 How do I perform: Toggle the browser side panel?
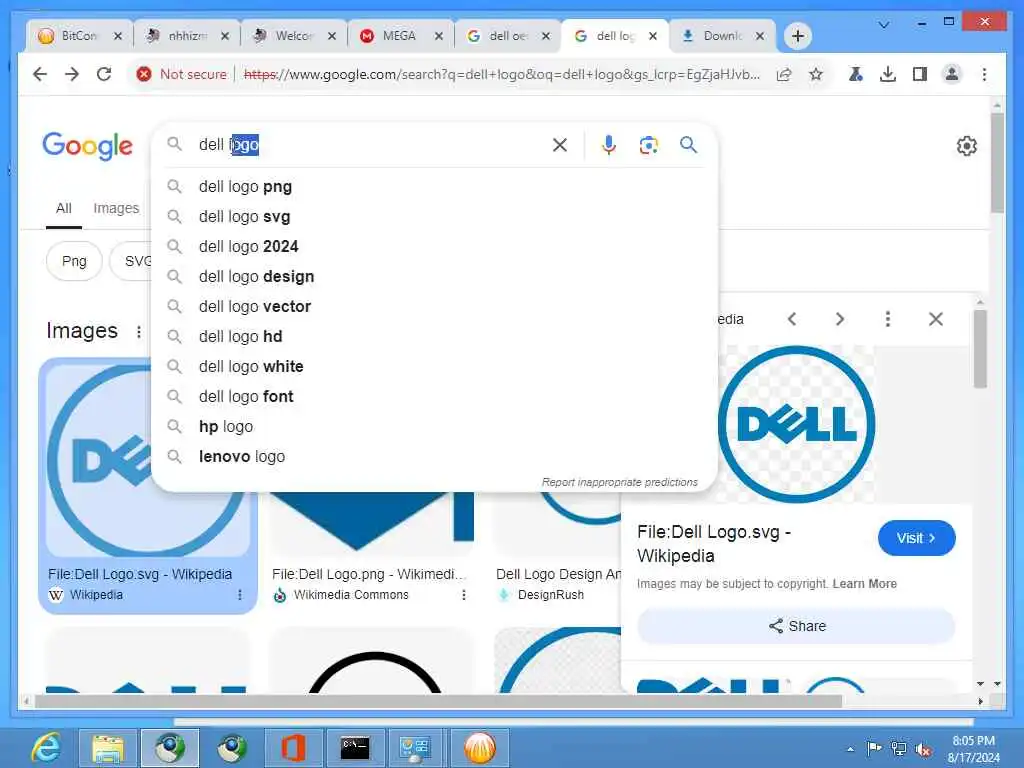[x=920, y=74]
